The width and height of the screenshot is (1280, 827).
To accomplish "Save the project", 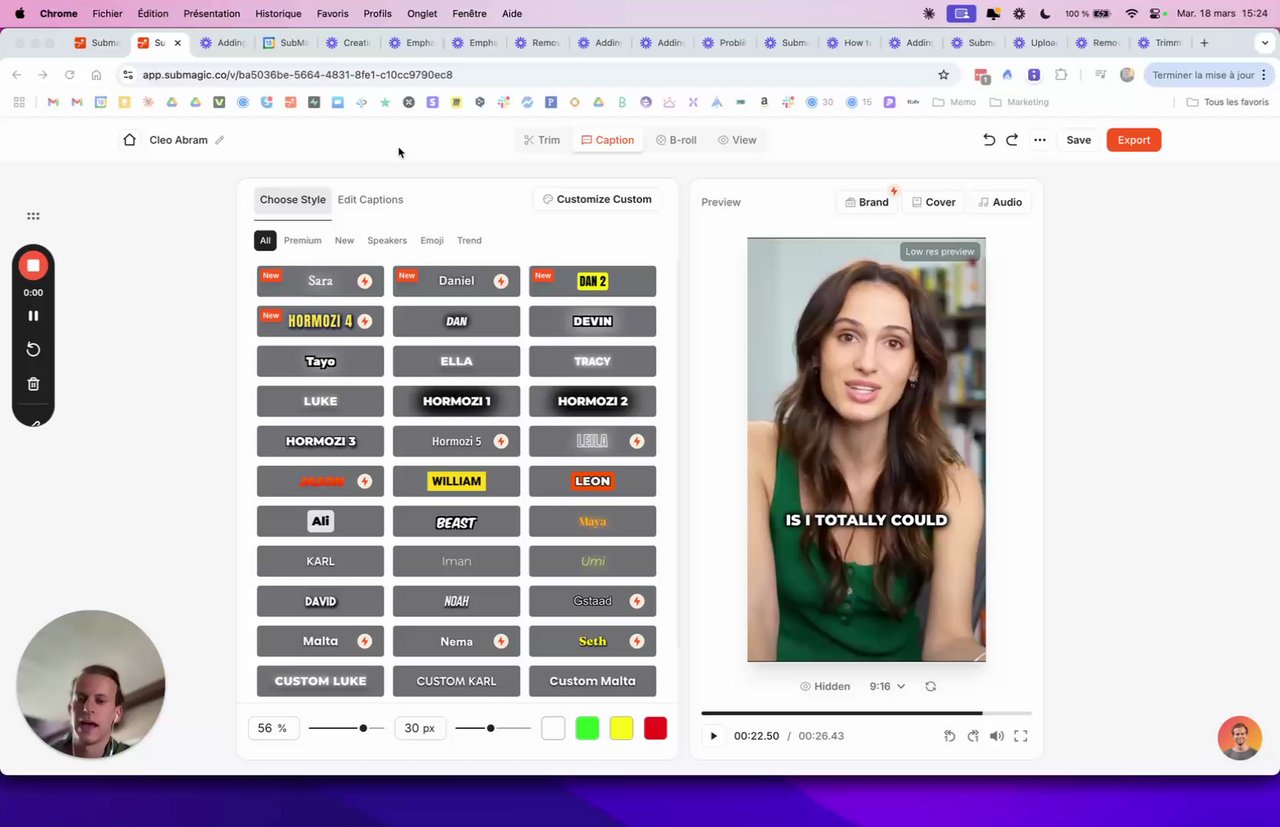I will 1078,140.
